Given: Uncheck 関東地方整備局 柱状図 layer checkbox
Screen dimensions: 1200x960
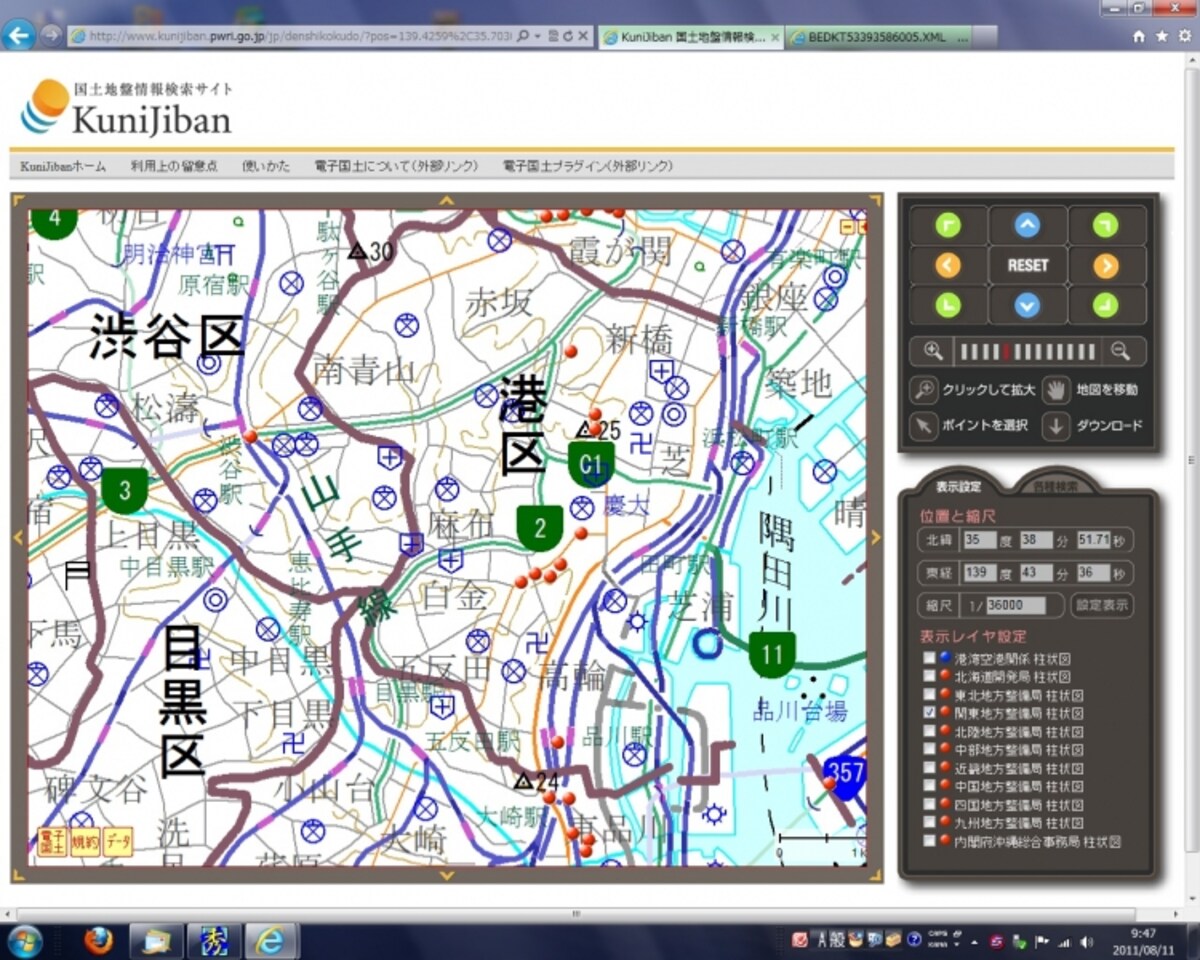Looking at the screenshot, I should coord(930,713).
